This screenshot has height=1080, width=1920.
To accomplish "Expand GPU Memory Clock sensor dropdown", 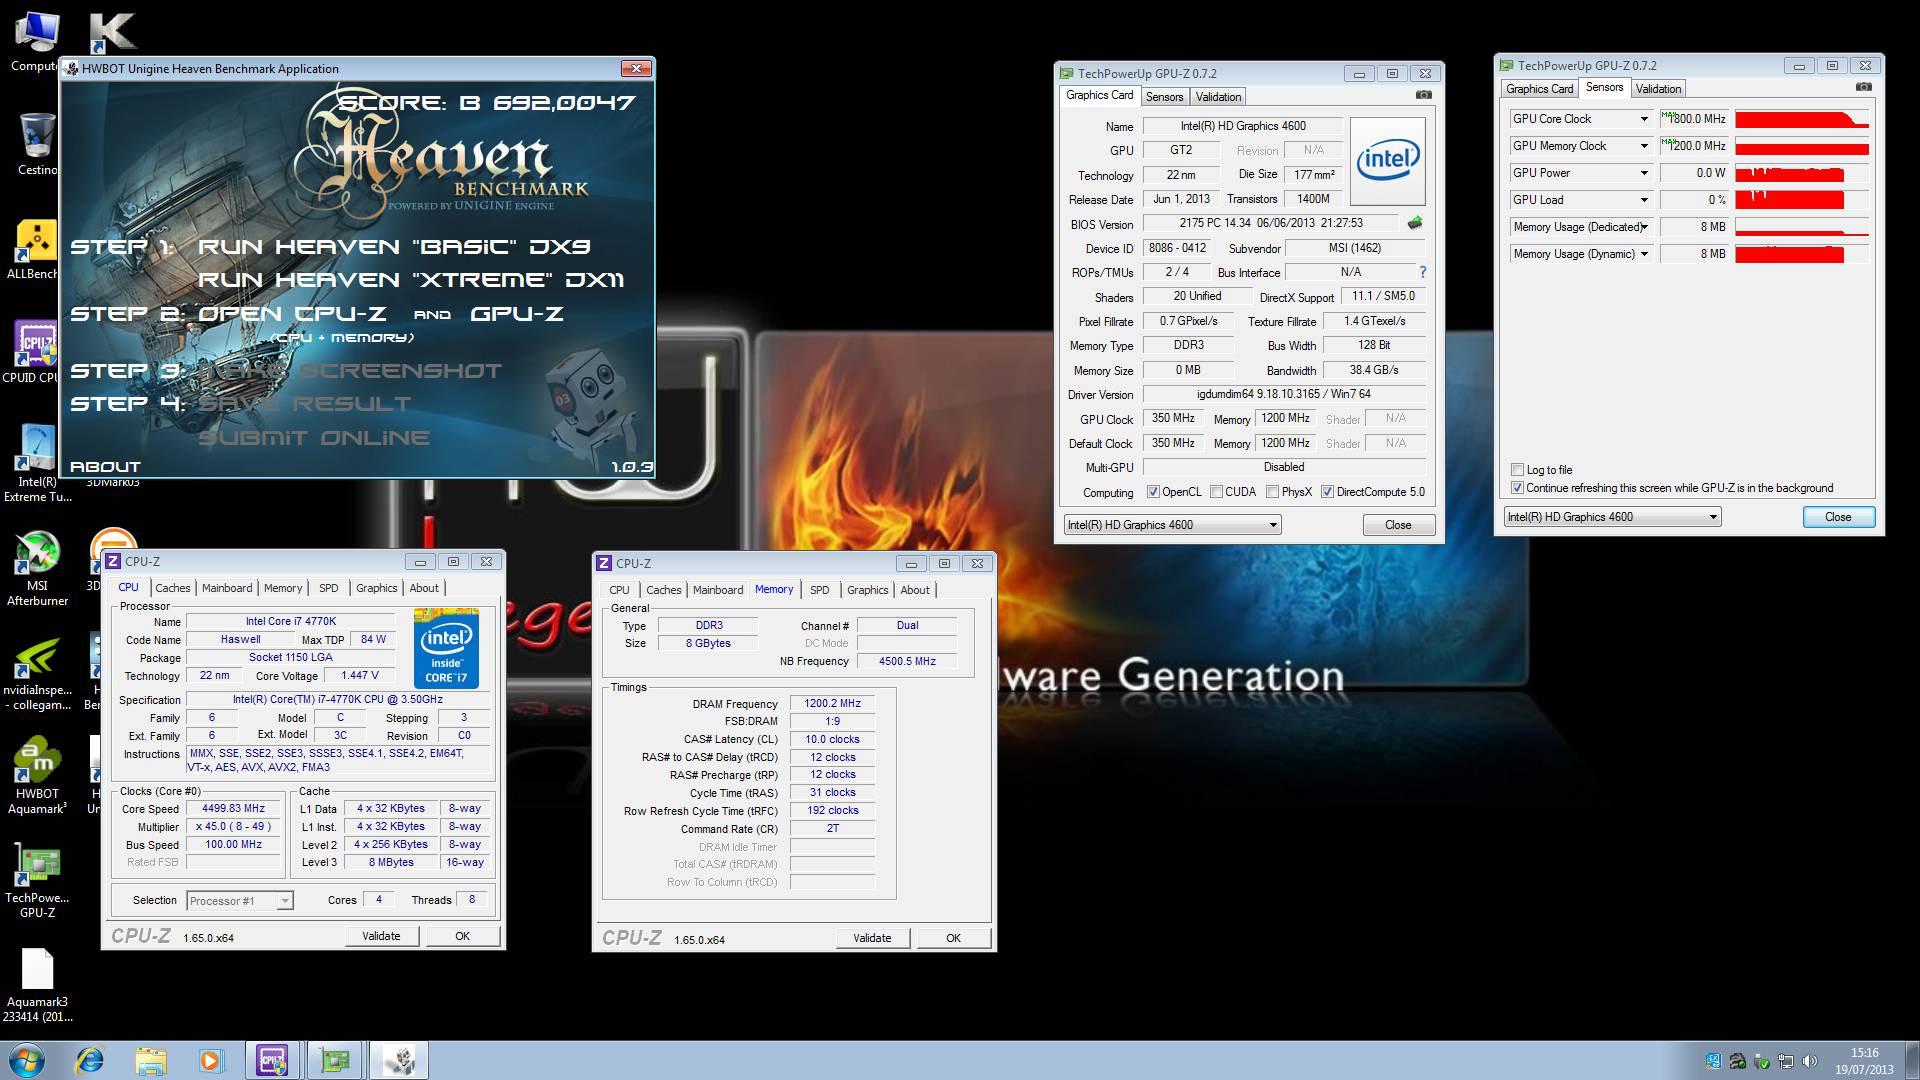I will coord(1643,146).
